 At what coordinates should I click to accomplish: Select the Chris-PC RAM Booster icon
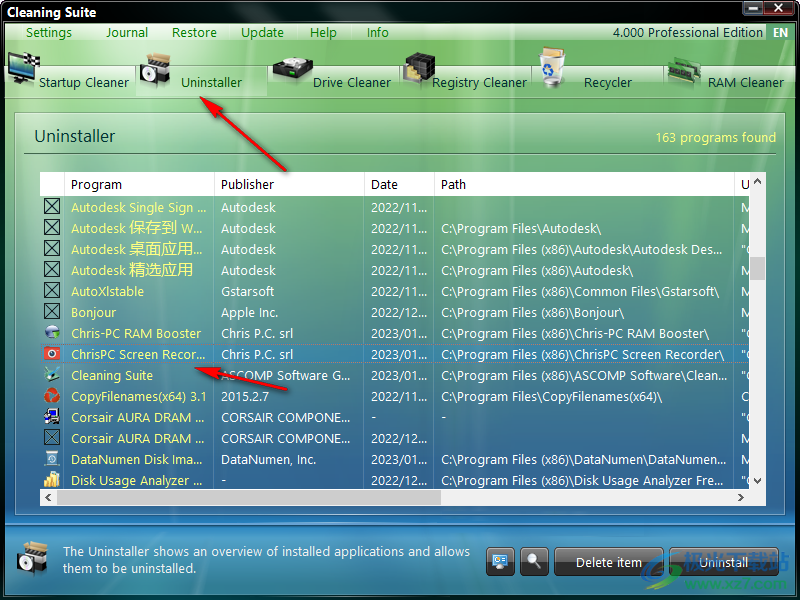coord(52,333)
